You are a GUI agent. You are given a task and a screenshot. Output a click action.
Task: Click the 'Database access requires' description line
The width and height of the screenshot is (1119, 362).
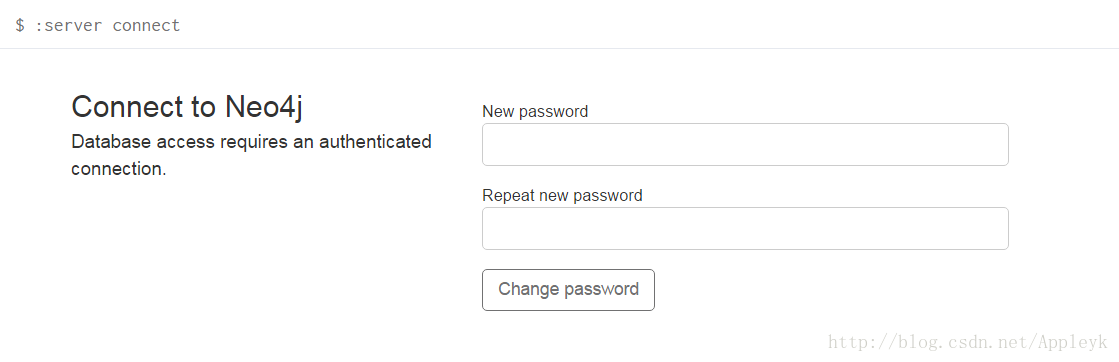click(251, 141)
